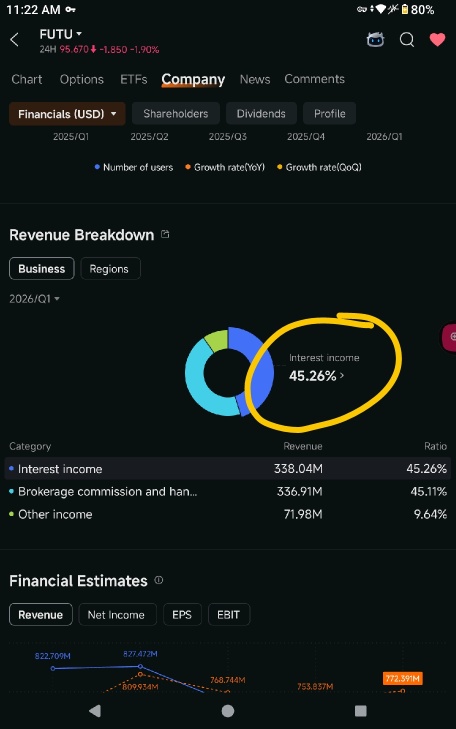Screen dimensions: 456x729
Task: Open the Shareholders section button
Action: tap(175, 113)
